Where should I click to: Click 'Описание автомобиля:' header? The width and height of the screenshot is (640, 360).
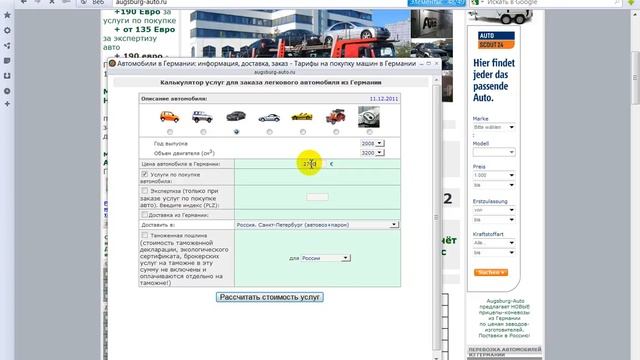(174, 99)
